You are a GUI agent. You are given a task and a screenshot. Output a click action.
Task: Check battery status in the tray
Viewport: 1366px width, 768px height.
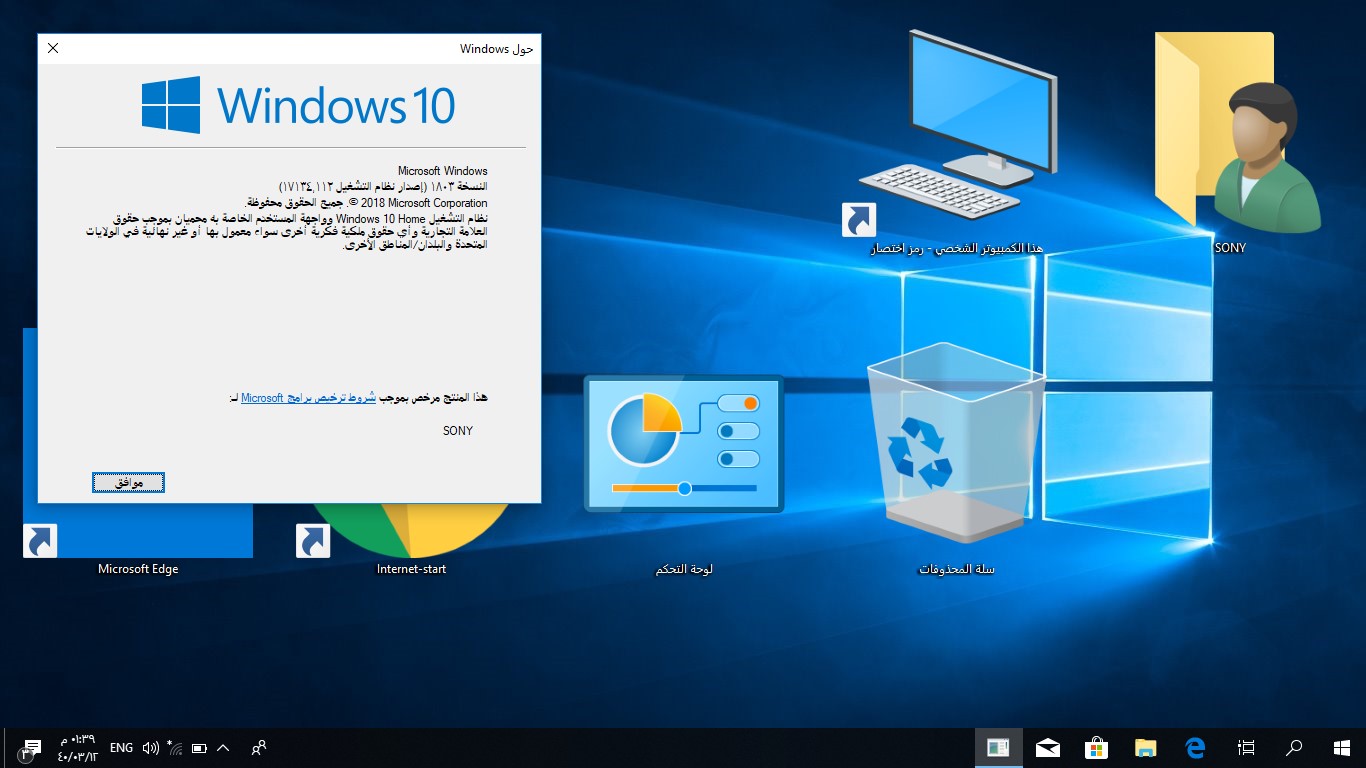(199, 748)
